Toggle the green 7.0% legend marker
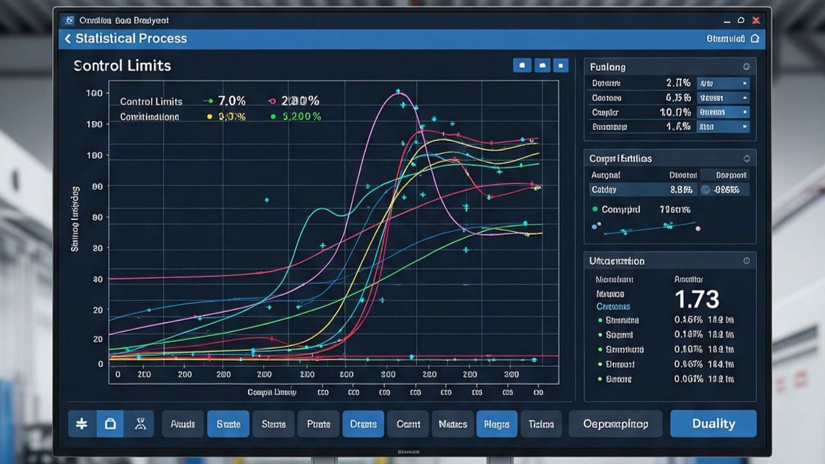825x464 pixels. (209, 101)
